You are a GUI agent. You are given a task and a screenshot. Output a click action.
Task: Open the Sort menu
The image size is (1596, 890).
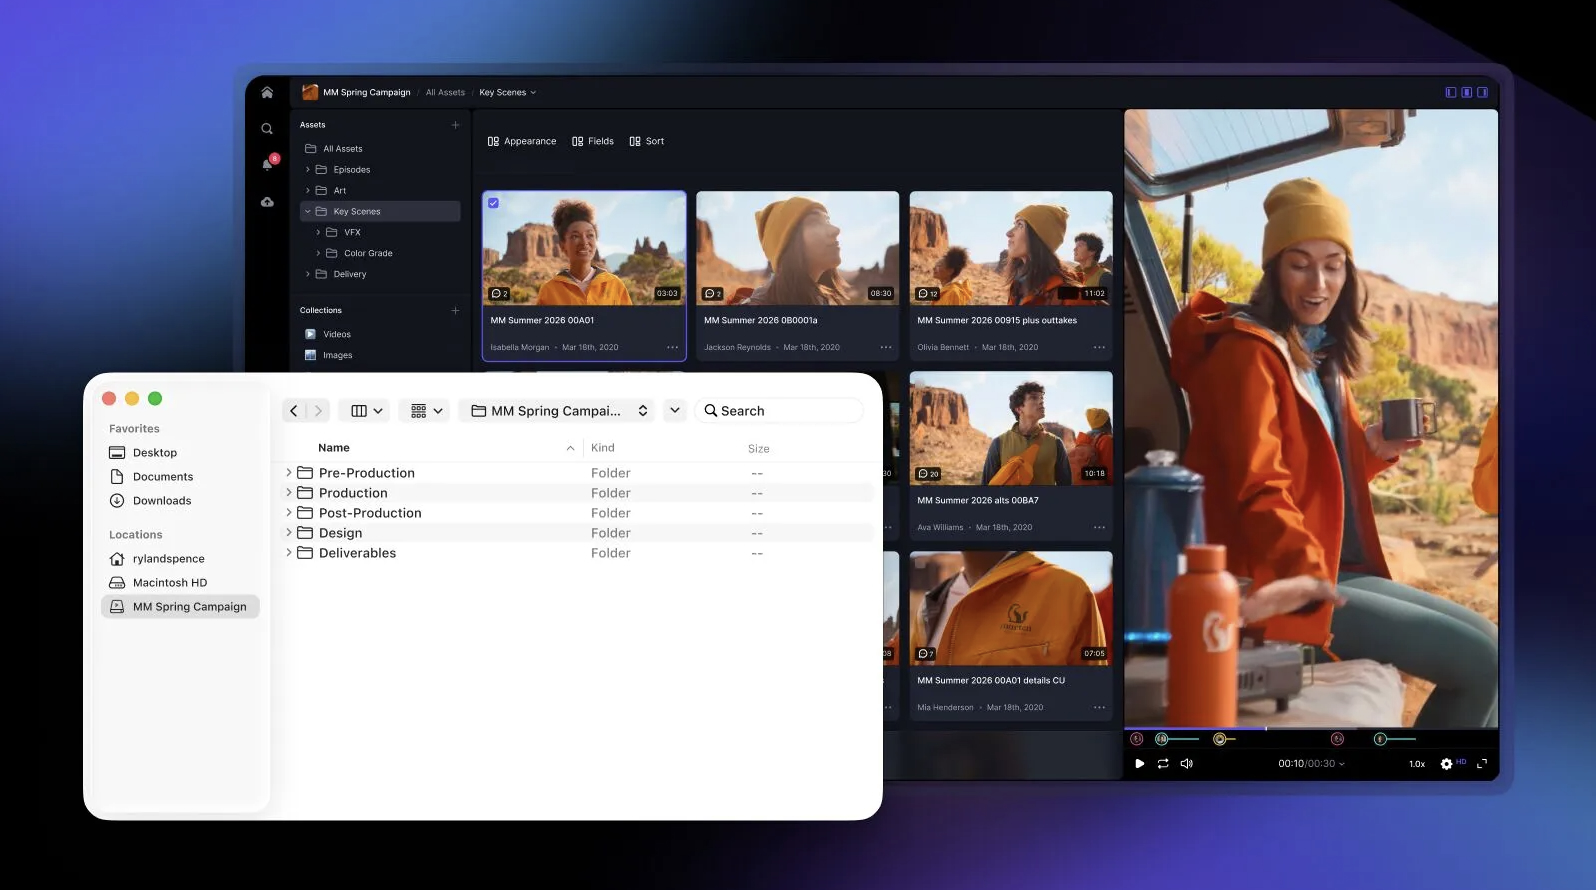pyautogui.click(x=647, y=142)
